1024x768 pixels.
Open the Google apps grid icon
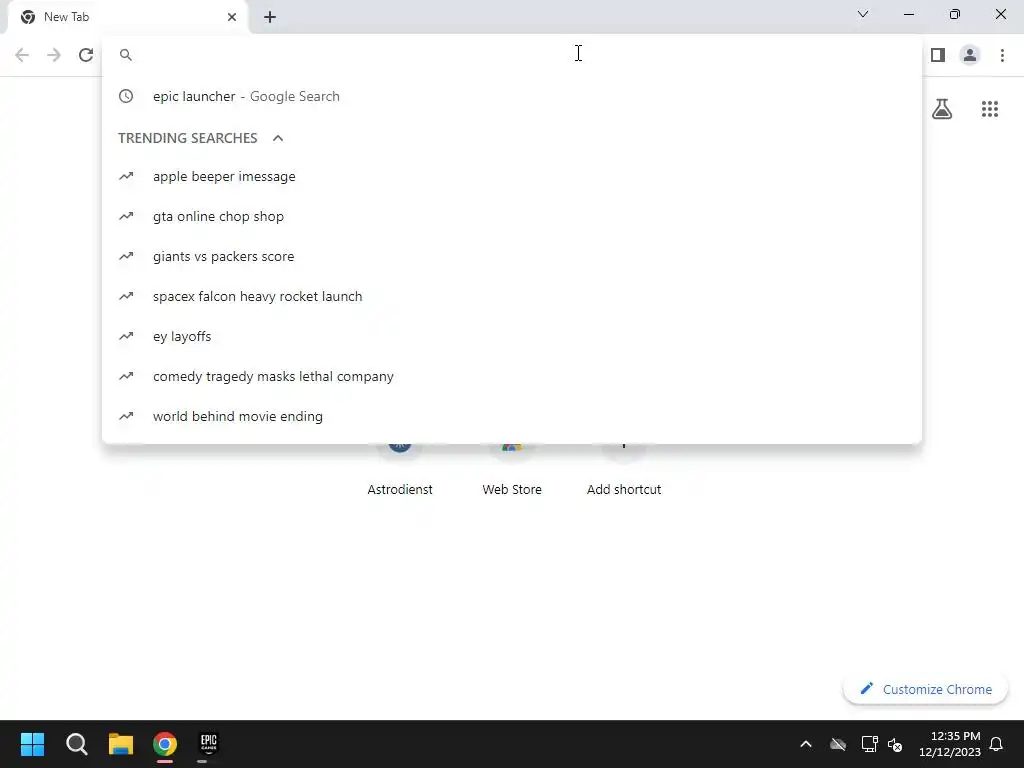coord(990,109)
